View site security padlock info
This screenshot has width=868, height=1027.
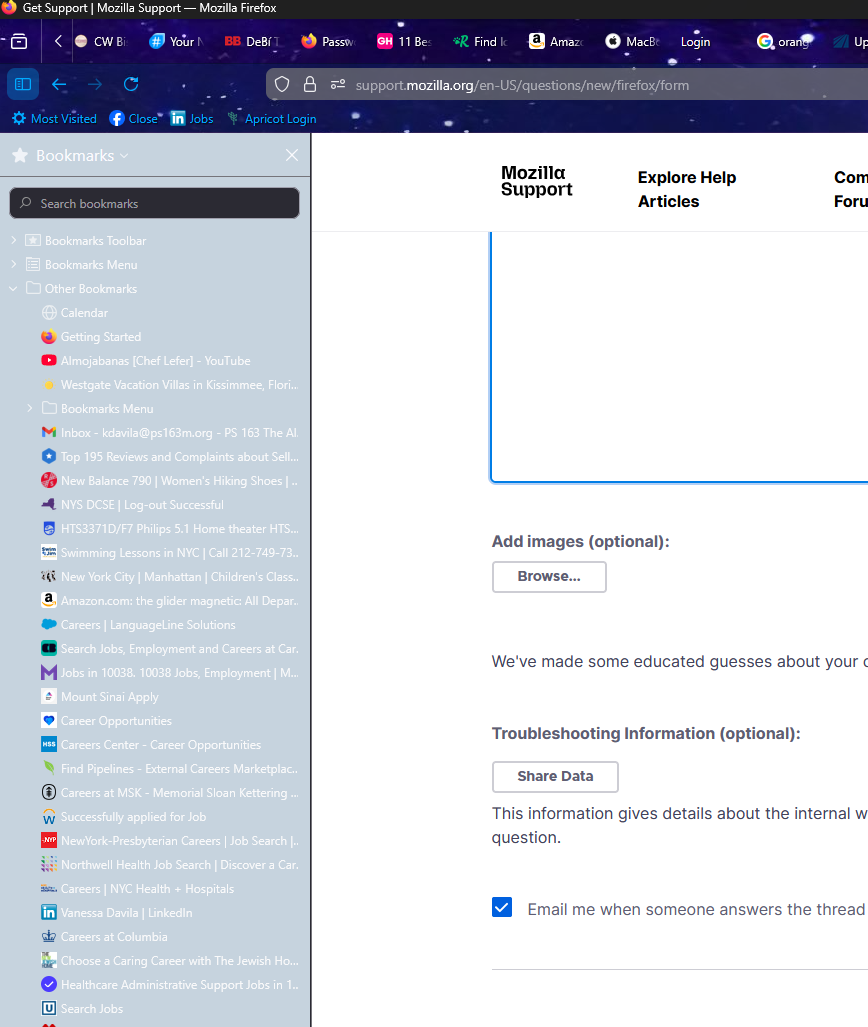310,84
